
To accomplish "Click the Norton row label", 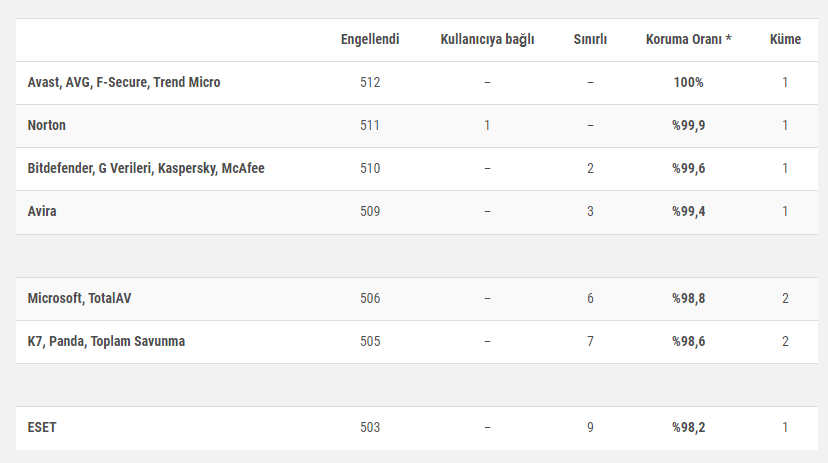I will click(47, 125).
